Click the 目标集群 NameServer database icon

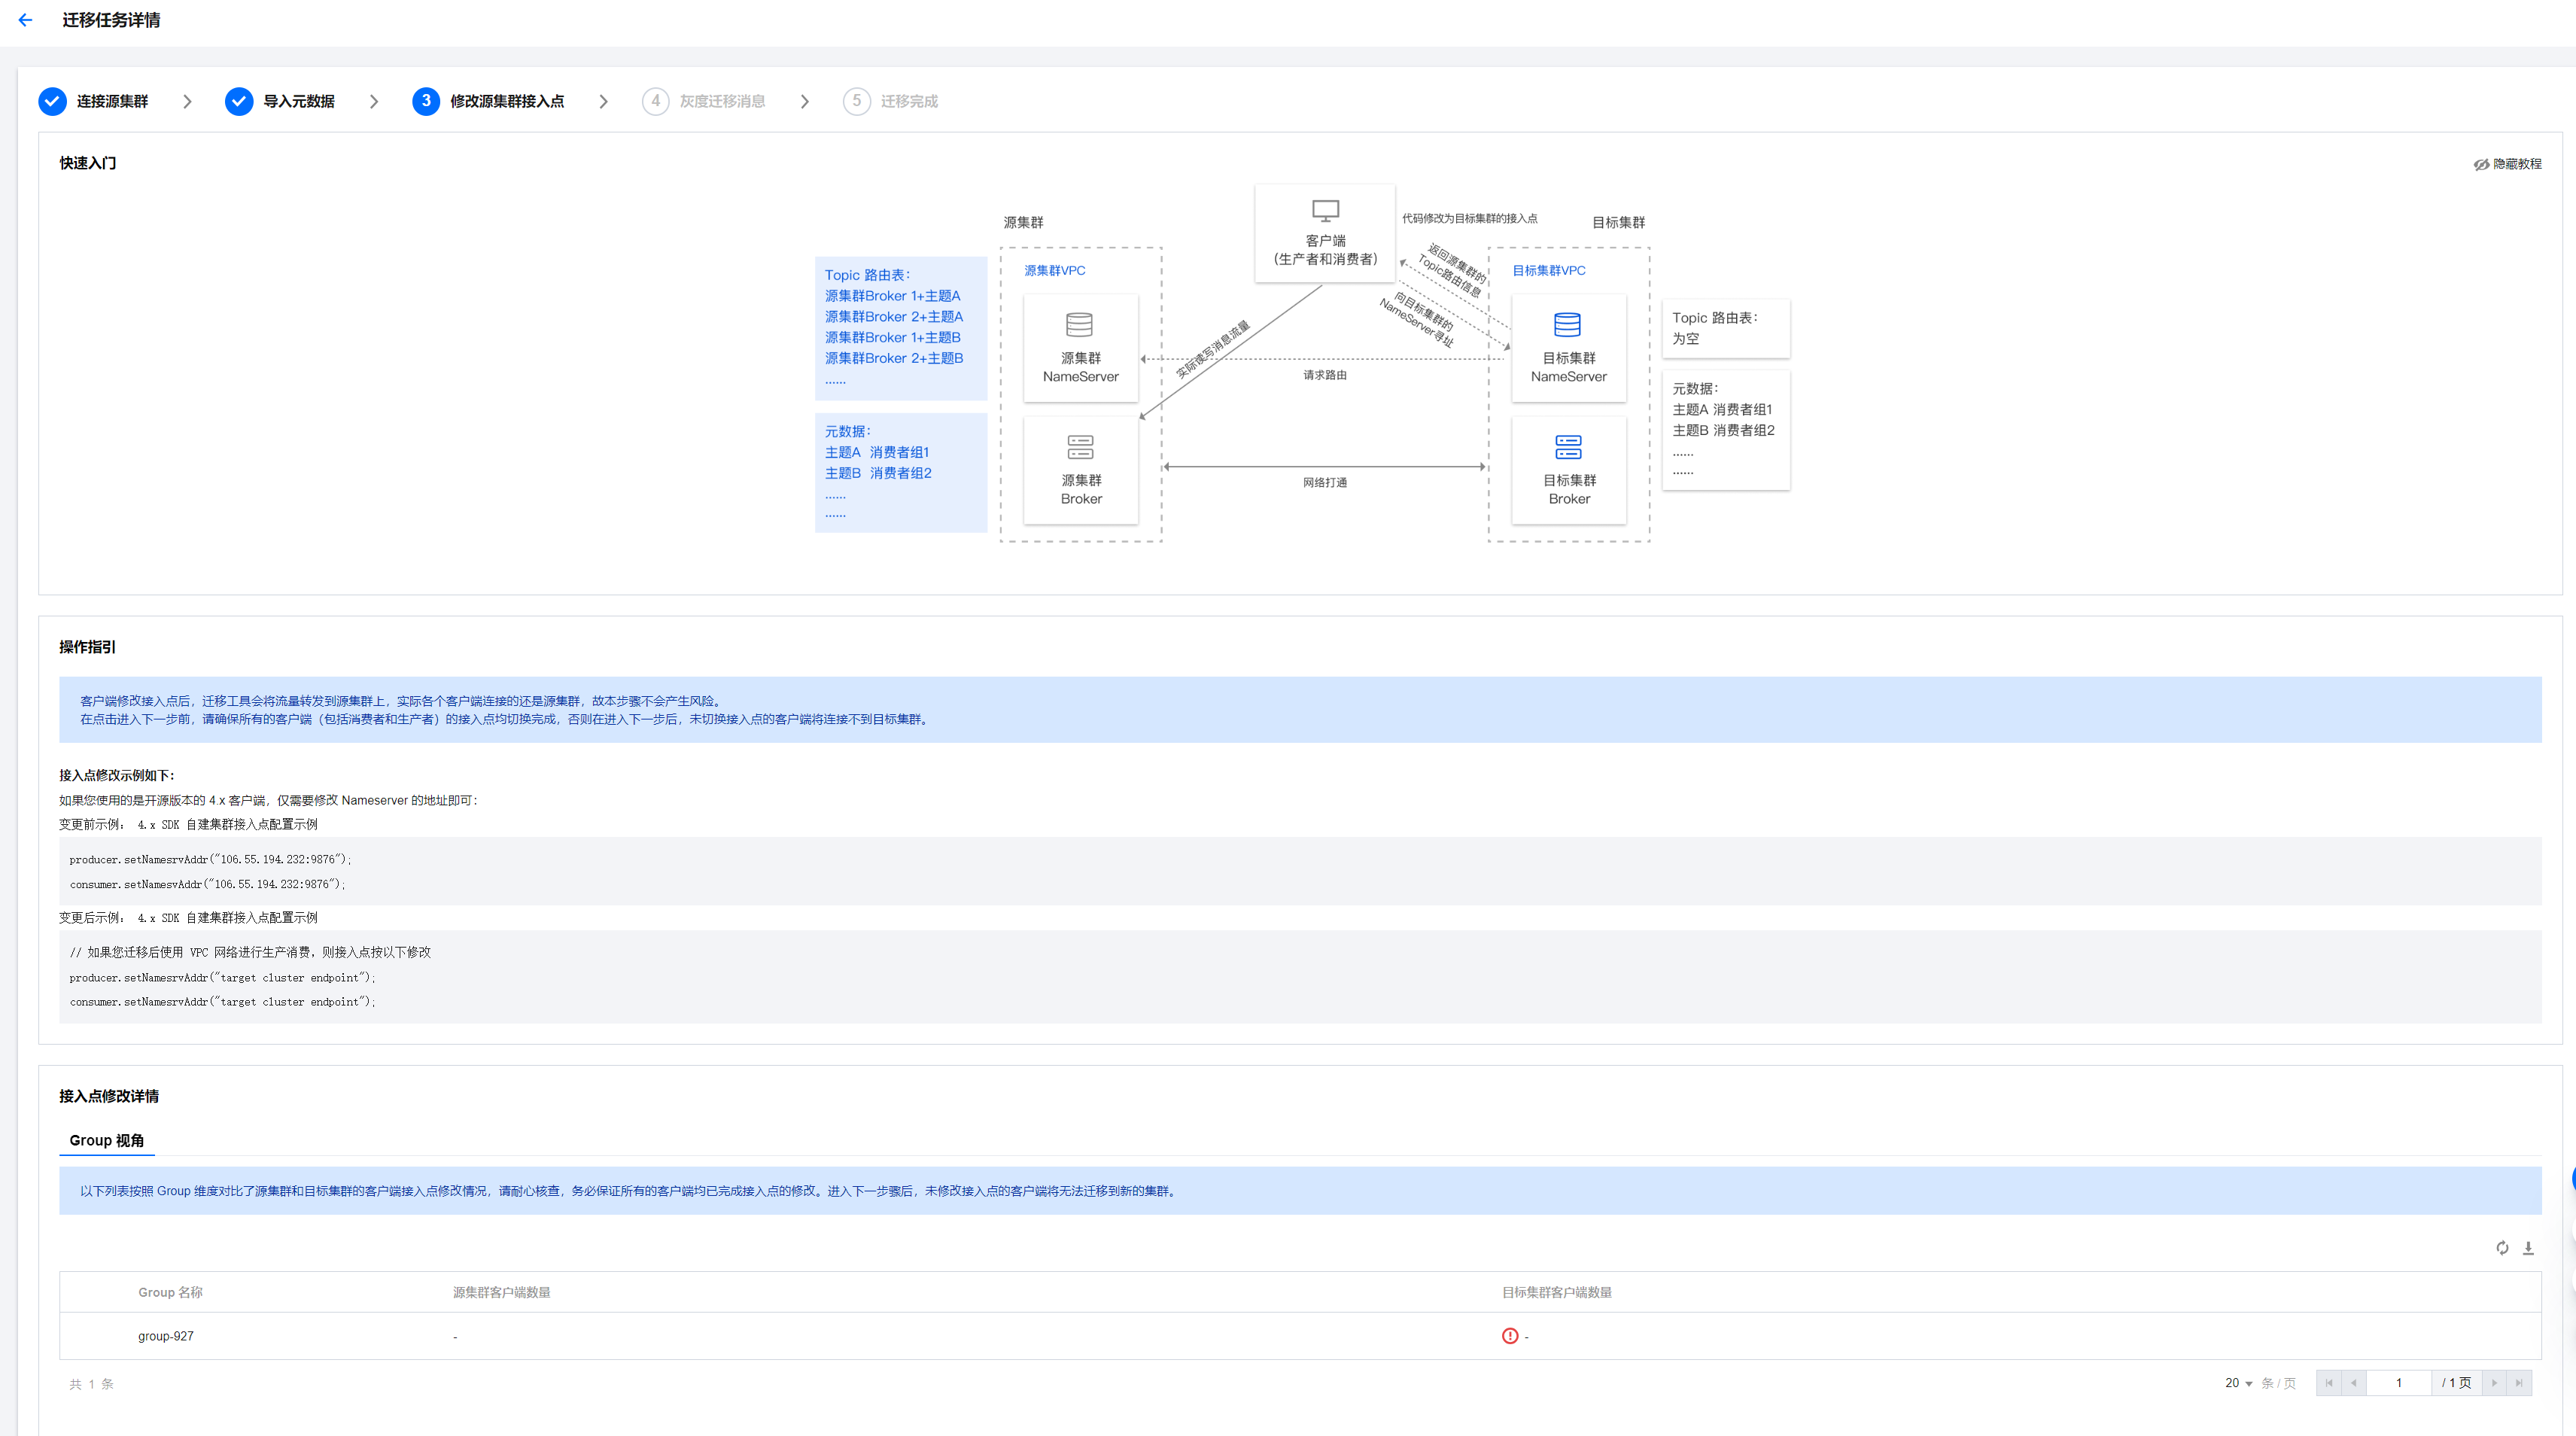pyautogui.click(x=1567, y=325)
